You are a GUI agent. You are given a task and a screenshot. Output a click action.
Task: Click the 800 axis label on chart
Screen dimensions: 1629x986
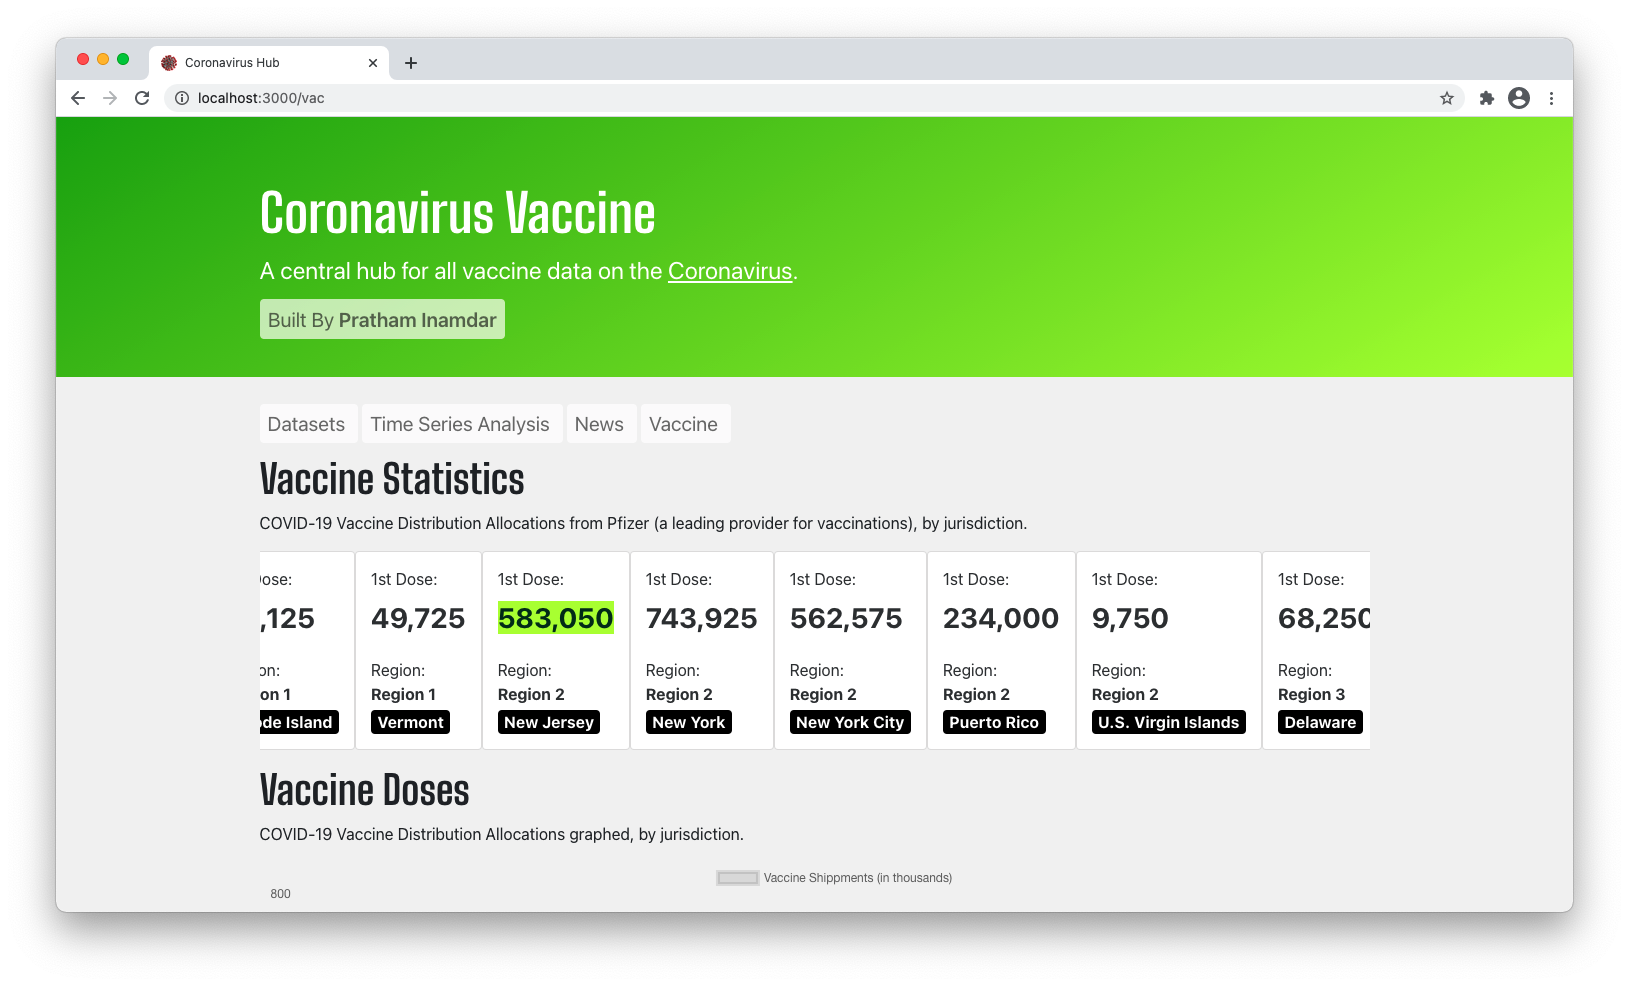coord(280,894)
